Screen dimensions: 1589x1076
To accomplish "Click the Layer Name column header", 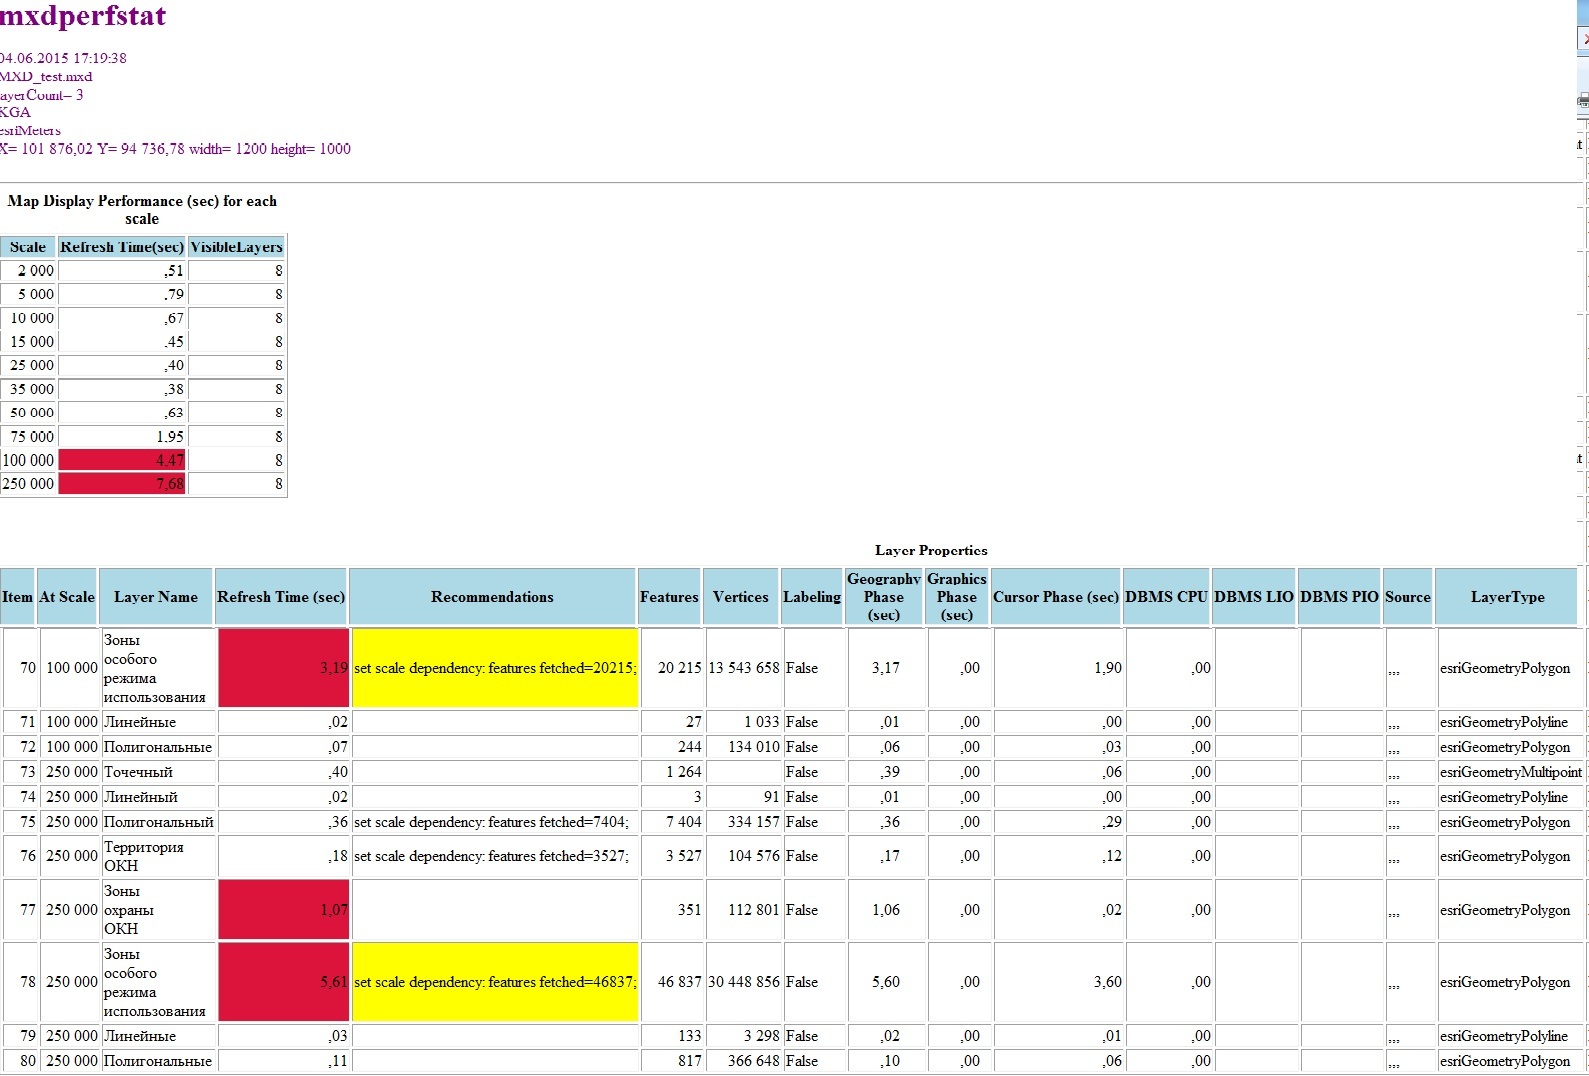I will click(x=155, y=597).
